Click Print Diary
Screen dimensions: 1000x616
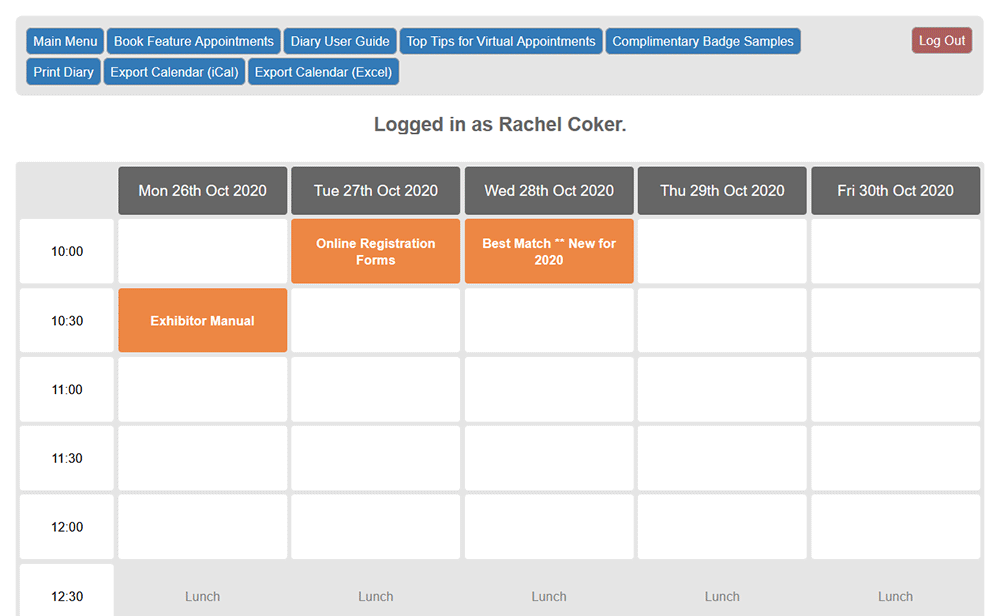pos(62,72)
